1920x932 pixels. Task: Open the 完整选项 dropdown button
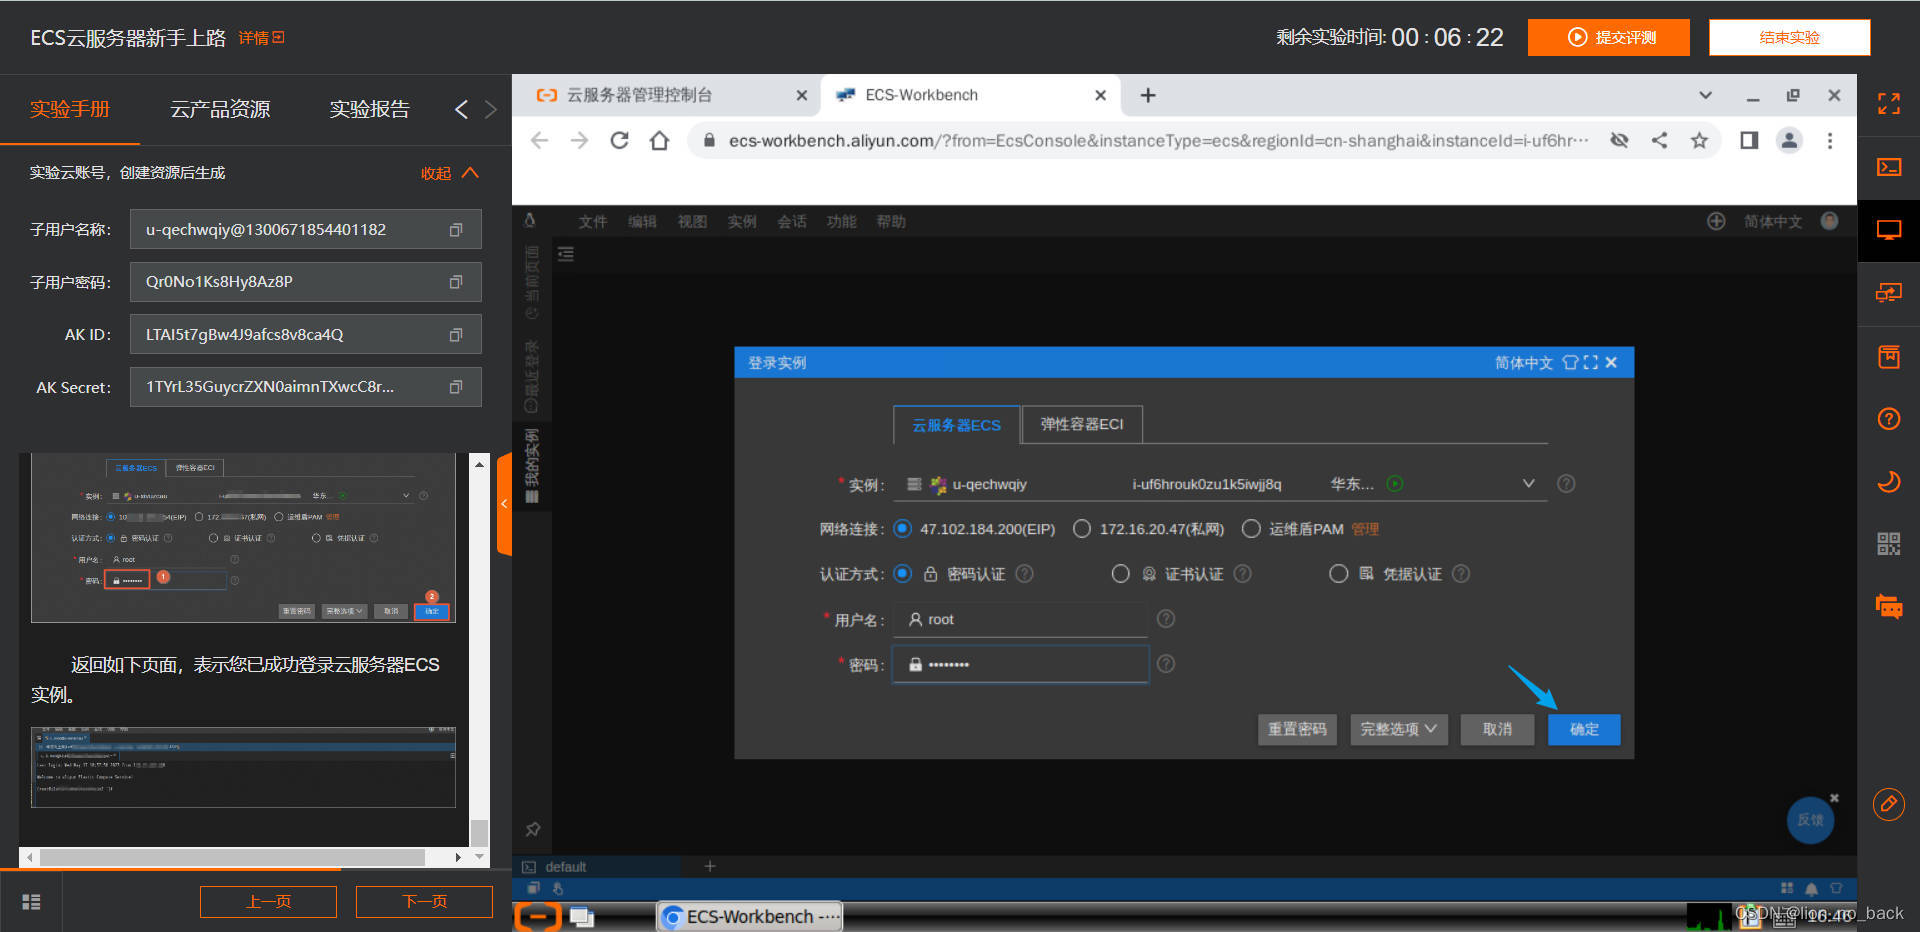tap(1399, 729)
